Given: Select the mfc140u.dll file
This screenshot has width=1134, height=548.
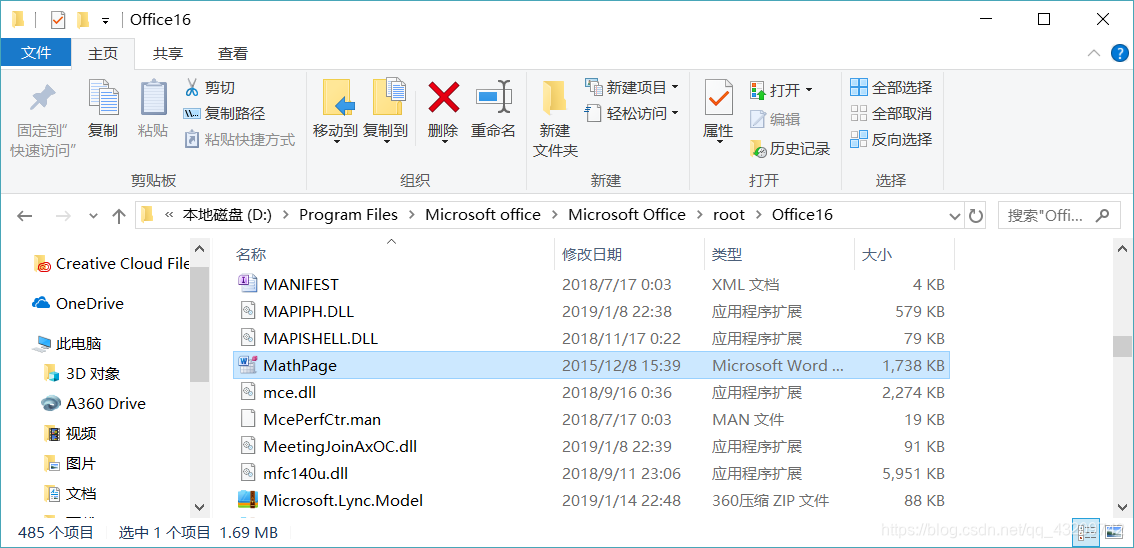Looking at the screenshot, I should 592,474.
